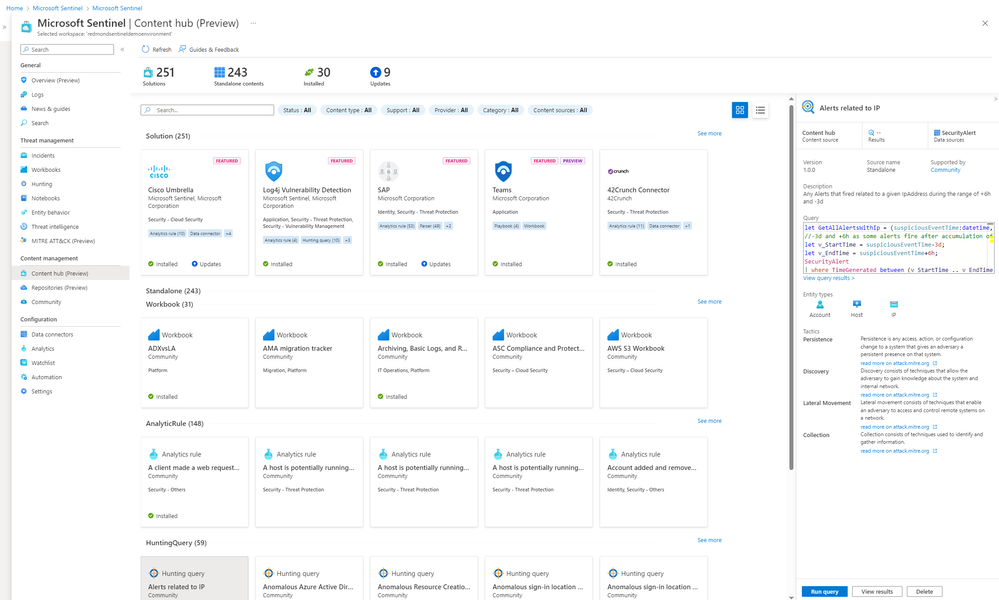
Task: Open the title more options ellipsis
Action: 253,23
